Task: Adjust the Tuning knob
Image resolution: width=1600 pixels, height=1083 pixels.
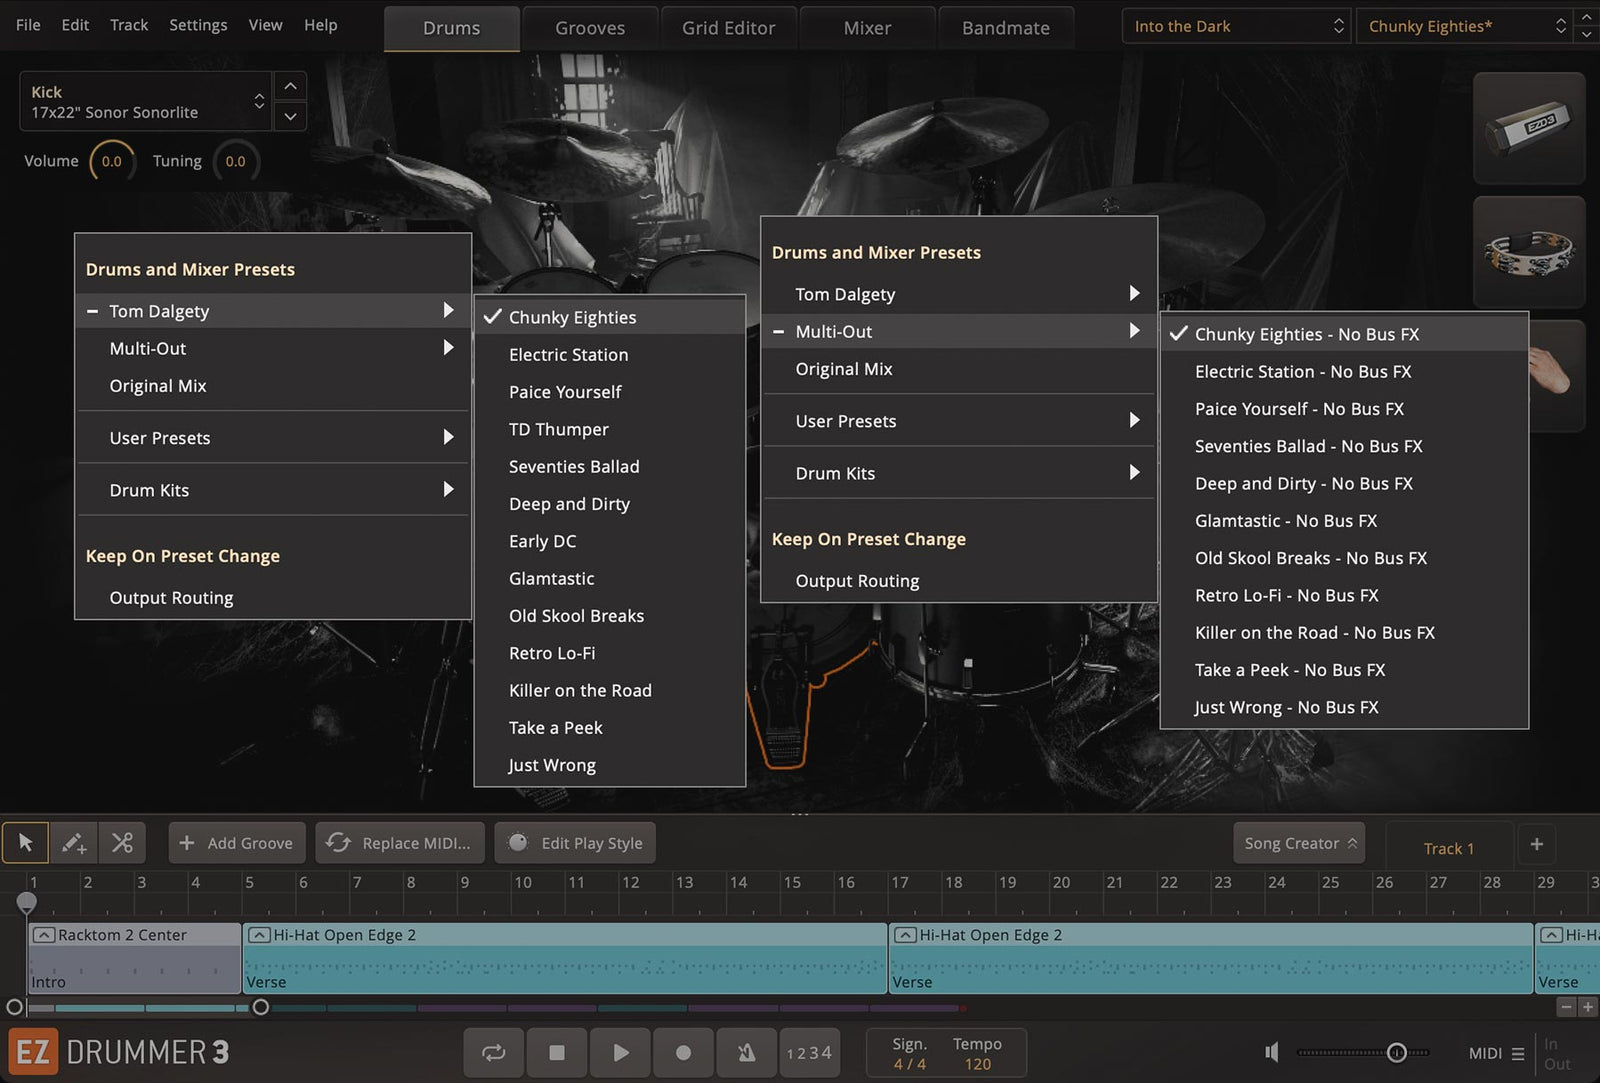Action: pyautogui.click(x=235, y=161)
